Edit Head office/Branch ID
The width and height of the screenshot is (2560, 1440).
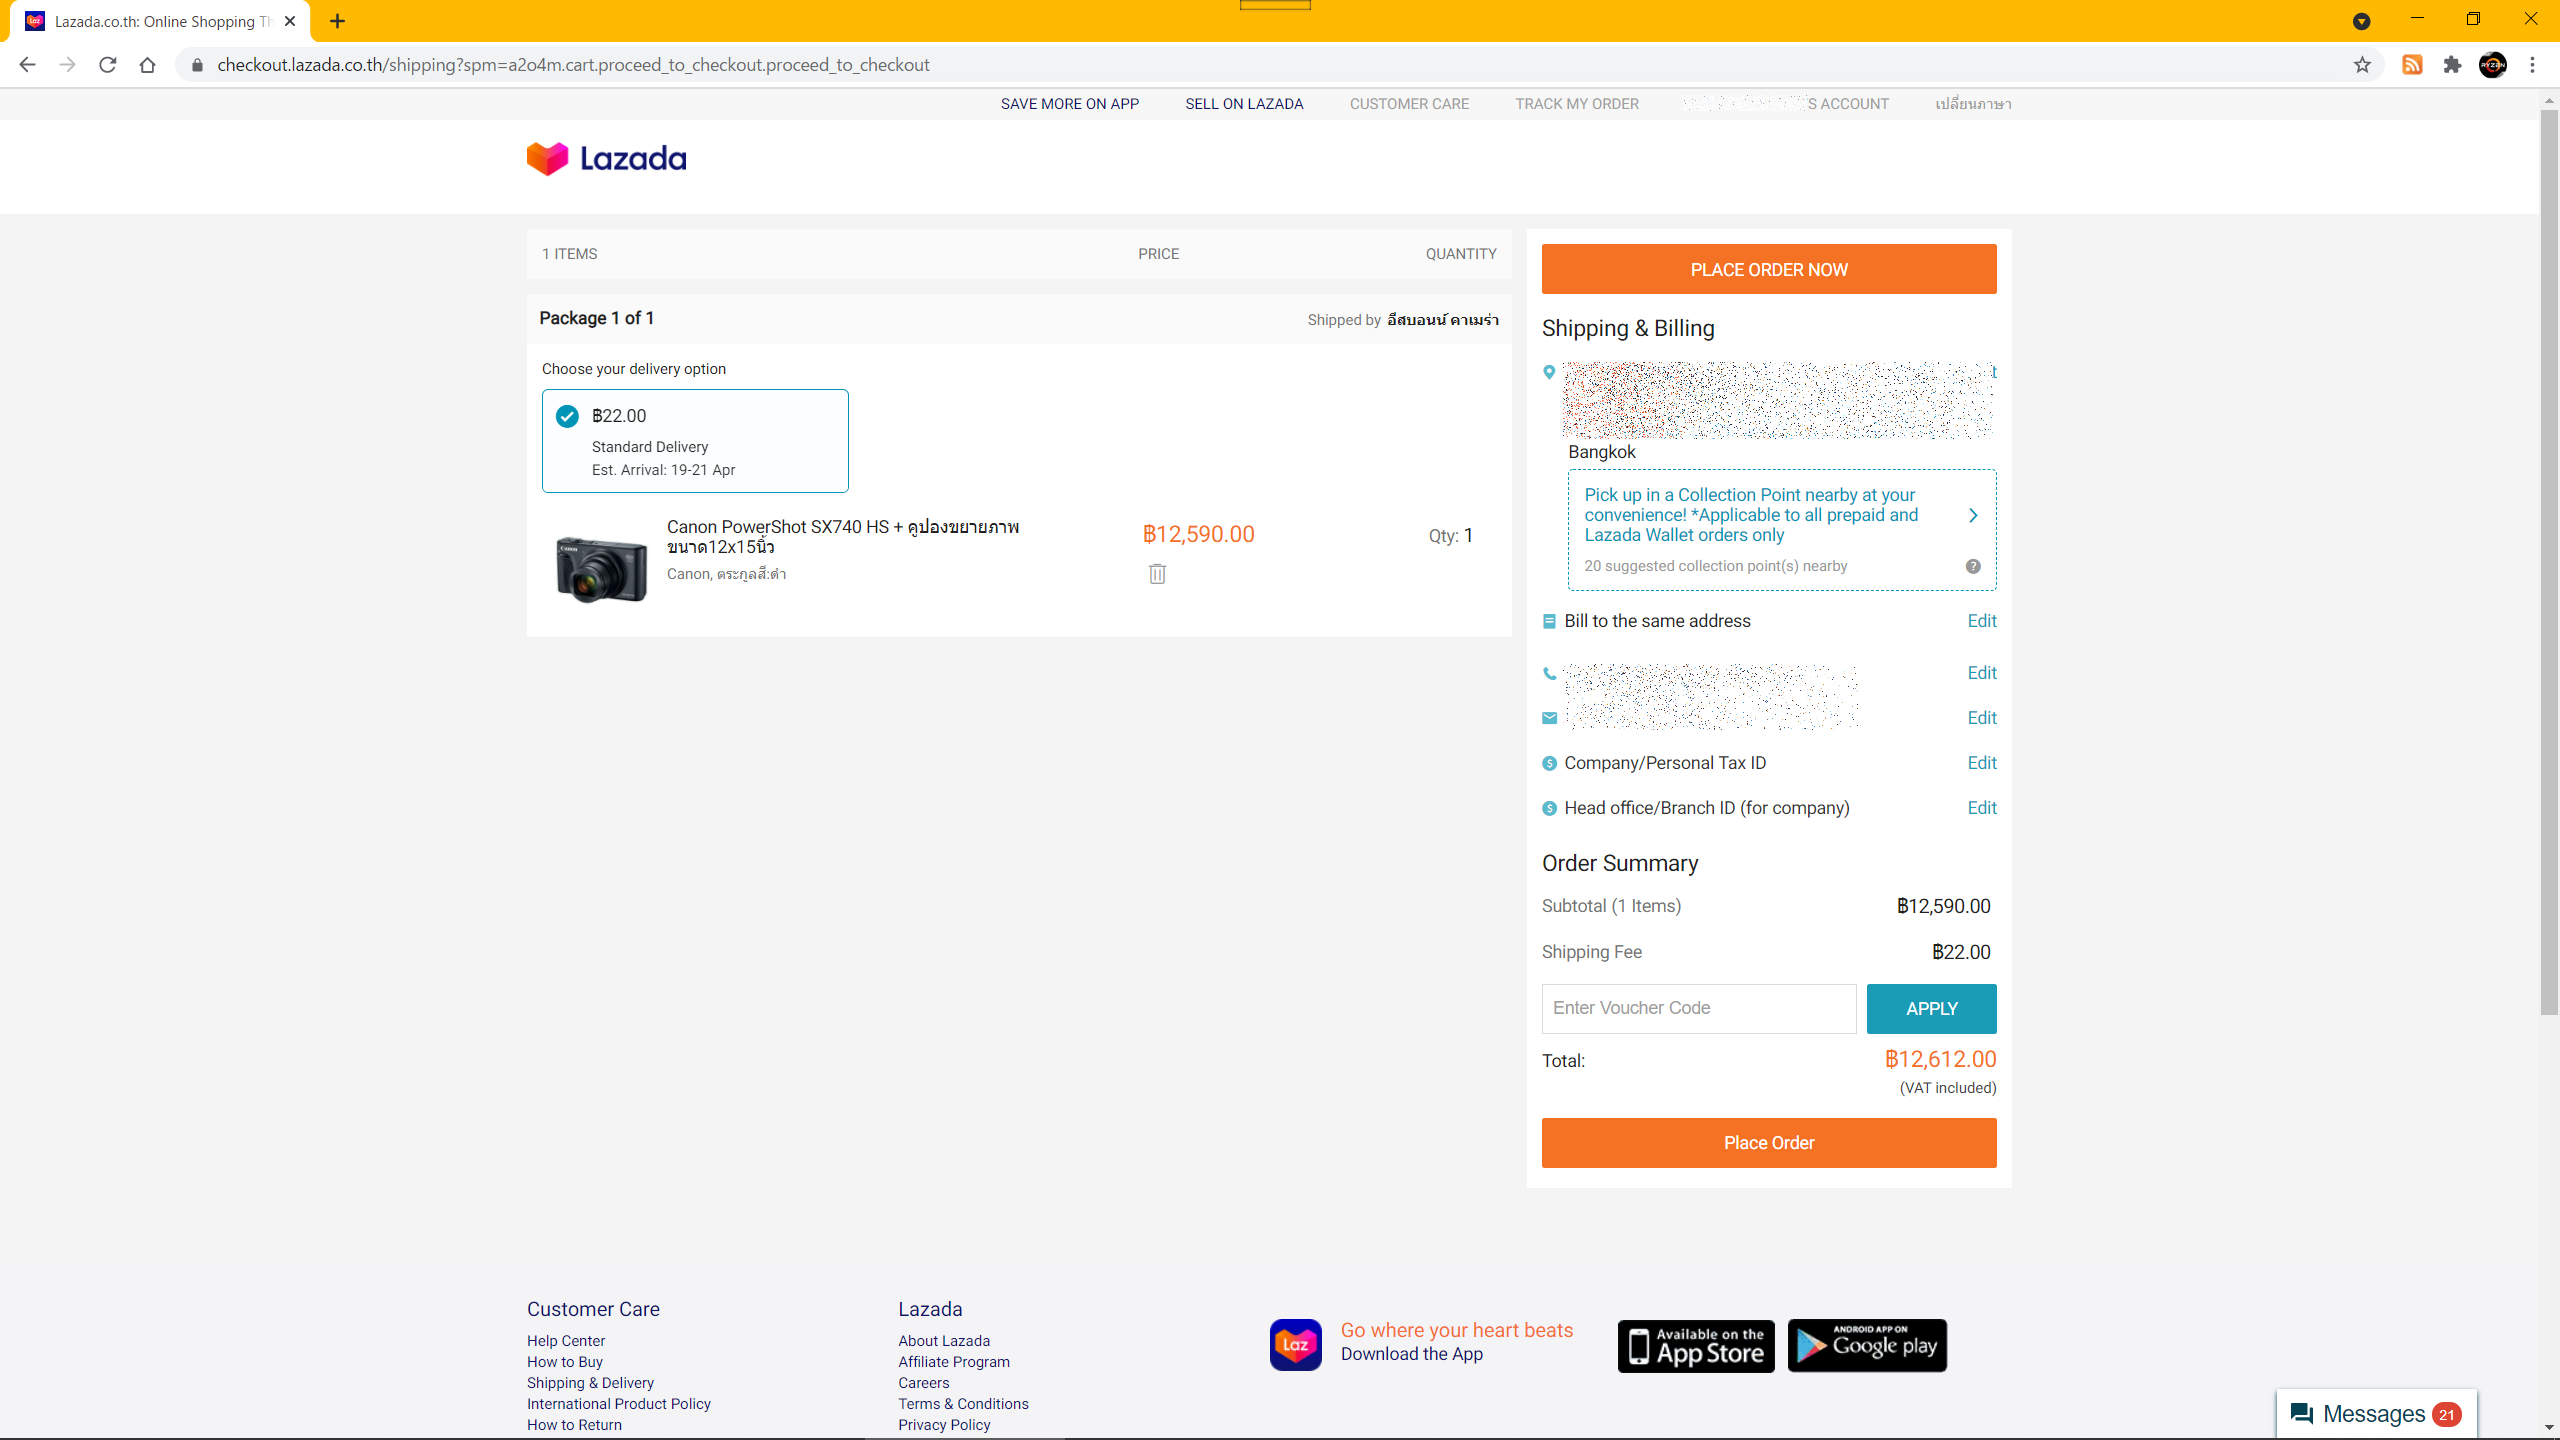[1981, 808]
